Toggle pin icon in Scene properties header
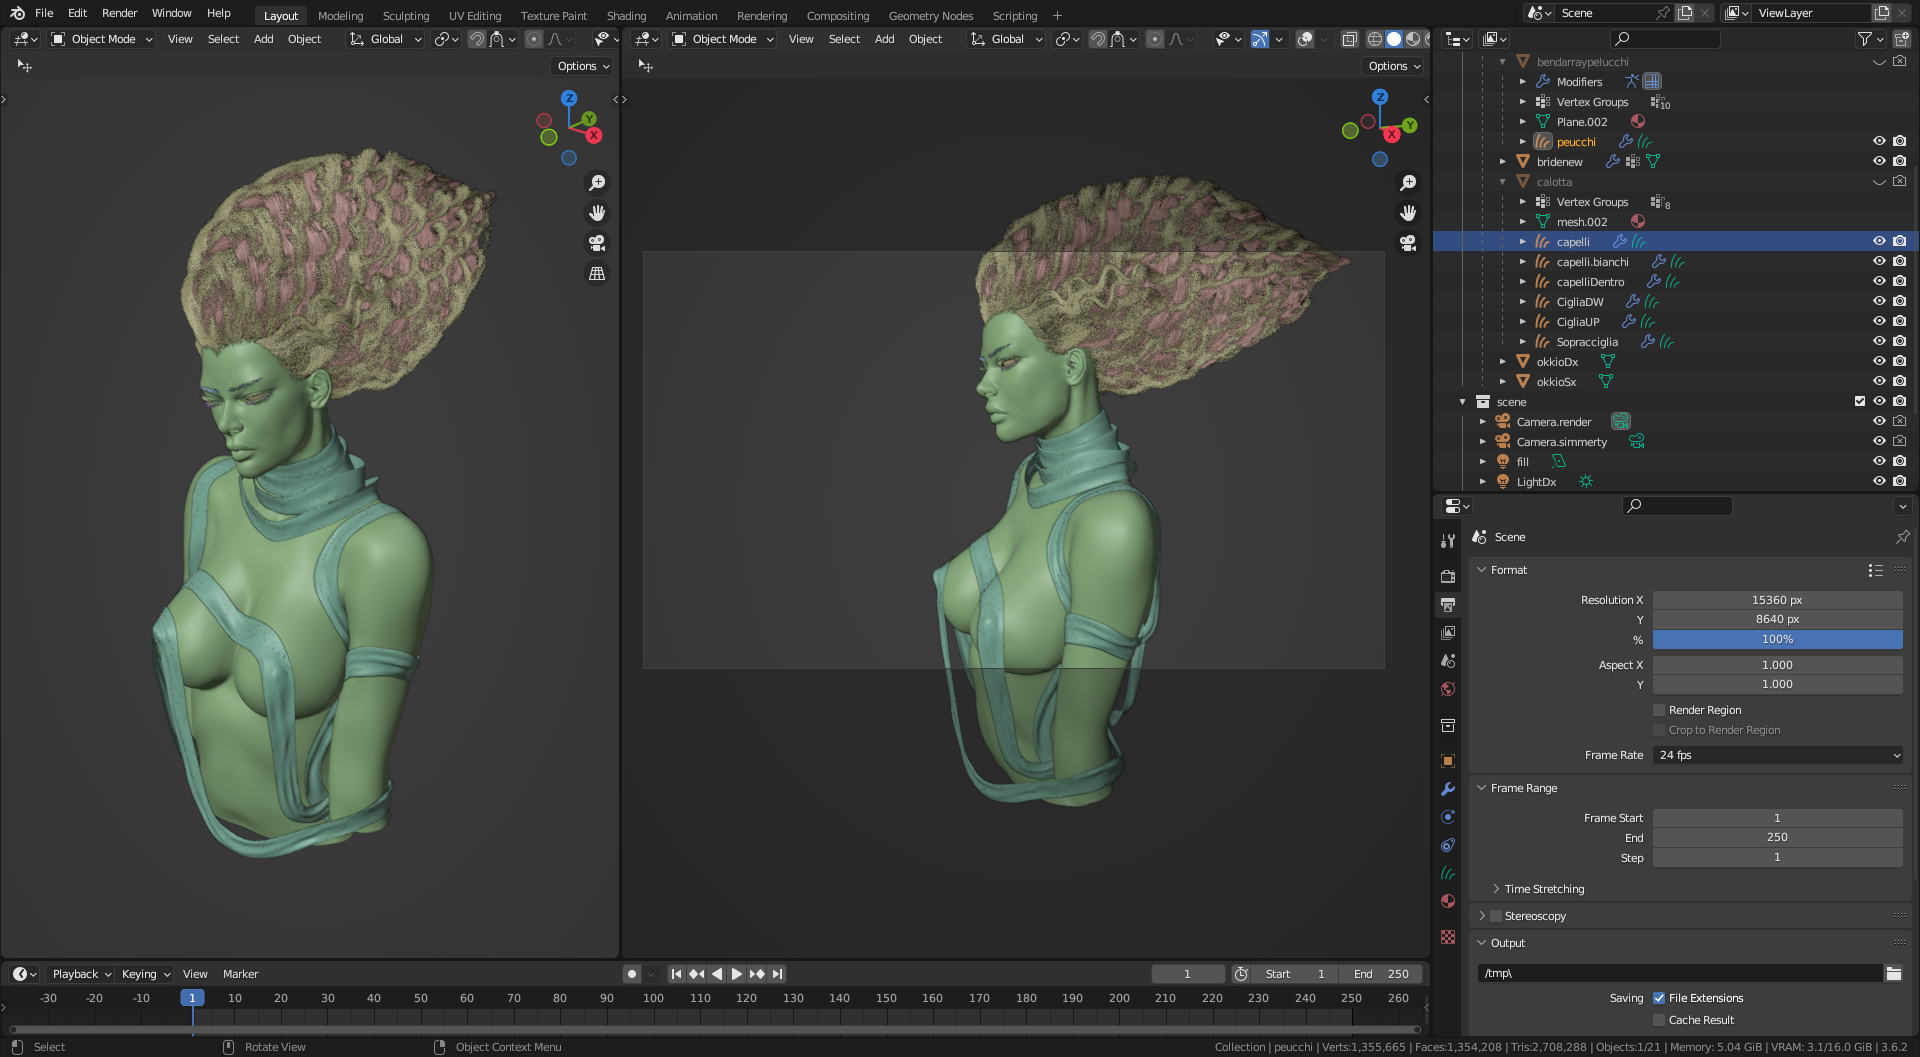Screen dimensions: 1920x1057 click(1902, 537)
